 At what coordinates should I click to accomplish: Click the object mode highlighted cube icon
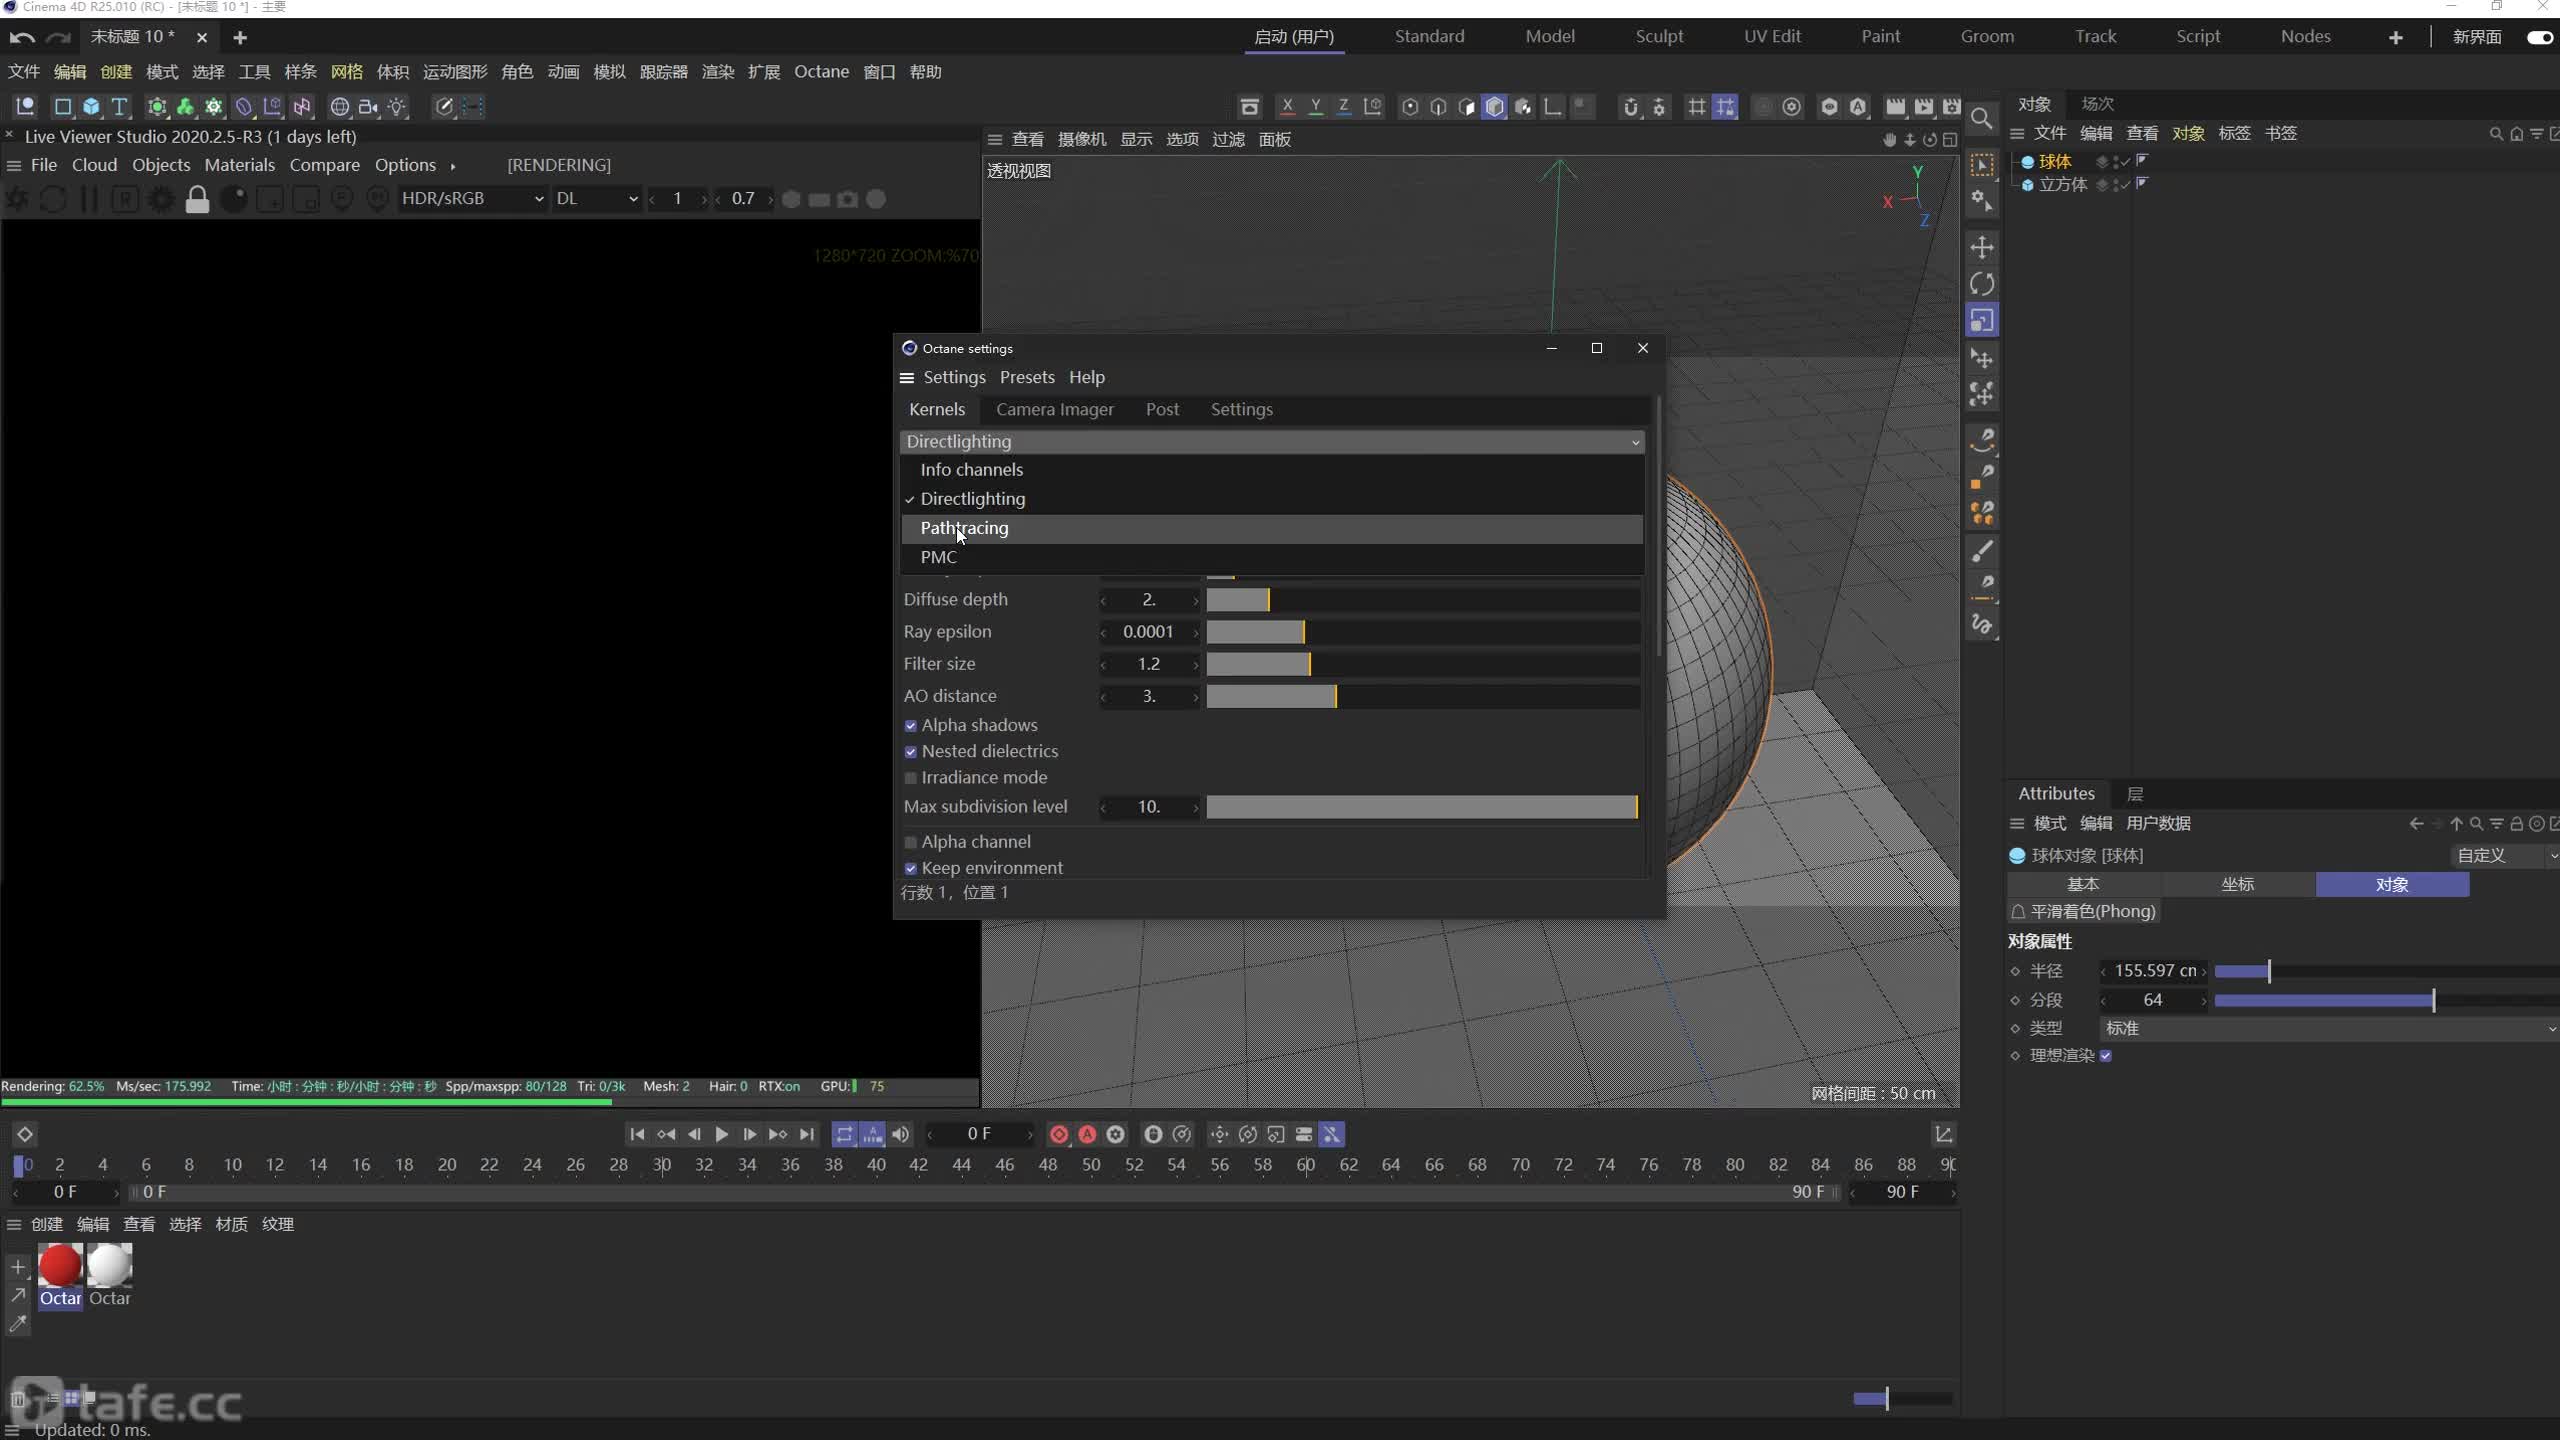click(1494, 107)
